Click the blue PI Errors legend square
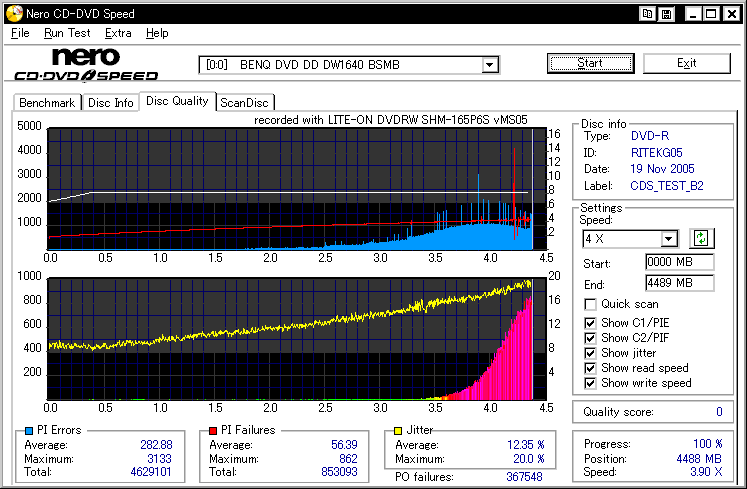Viewport: 747px width, 489px height. pos(28,431)
